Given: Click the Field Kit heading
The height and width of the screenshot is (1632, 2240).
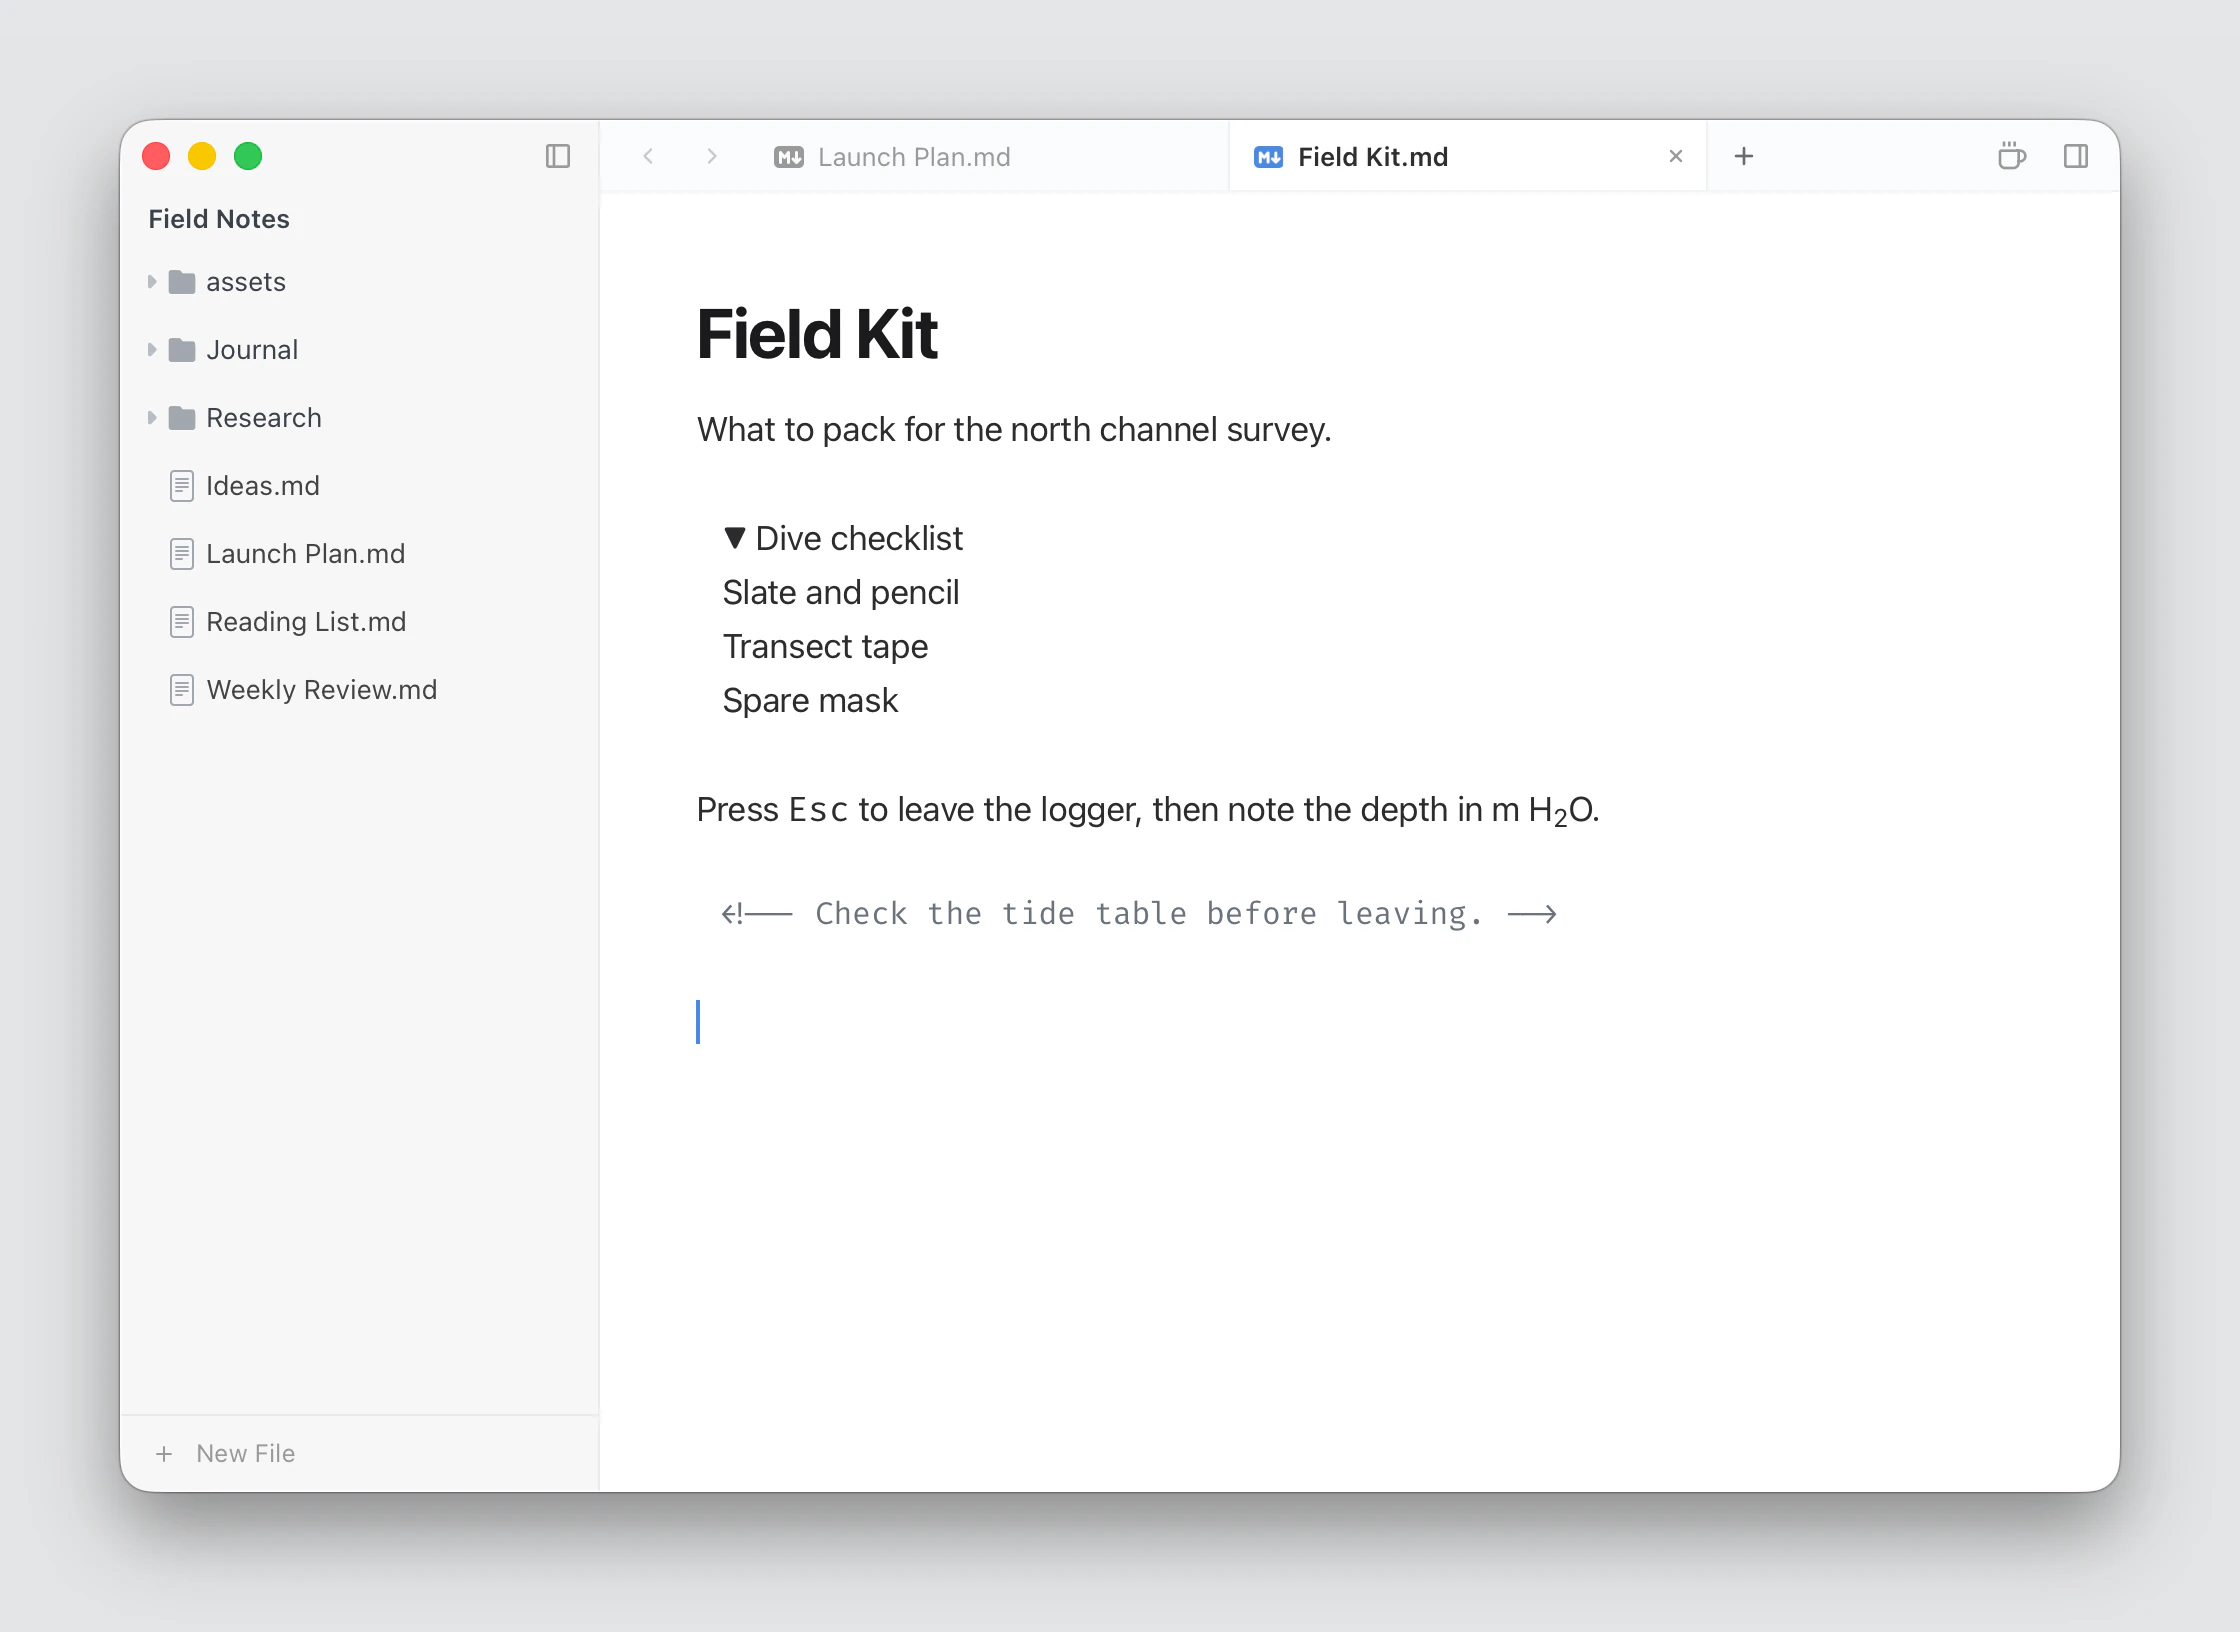Looking at the screenshot, I should pos(817,334).
